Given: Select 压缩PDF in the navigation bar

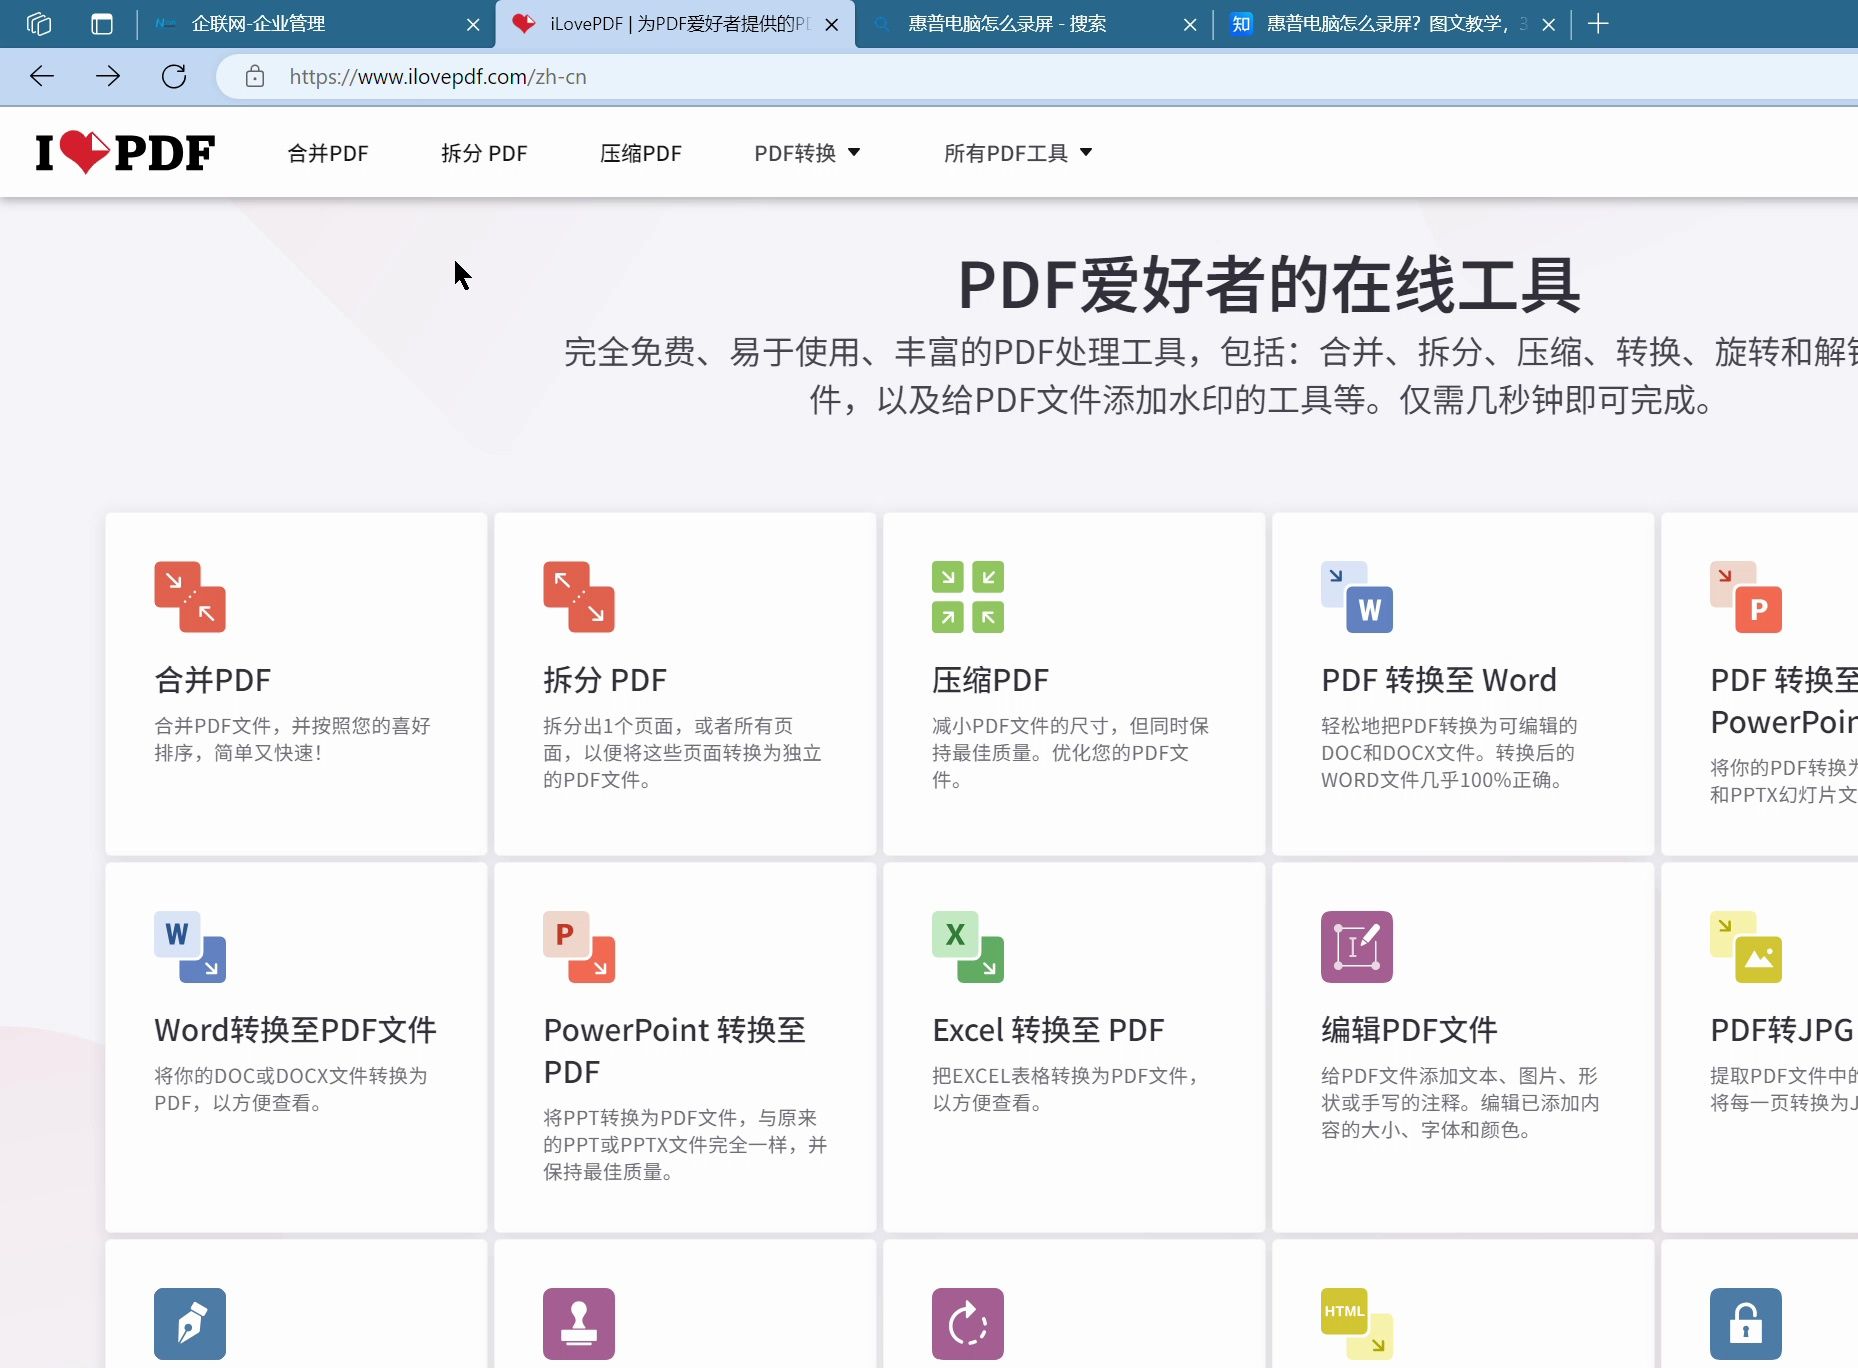Looking at the screenshot, I should coord(641,153).
